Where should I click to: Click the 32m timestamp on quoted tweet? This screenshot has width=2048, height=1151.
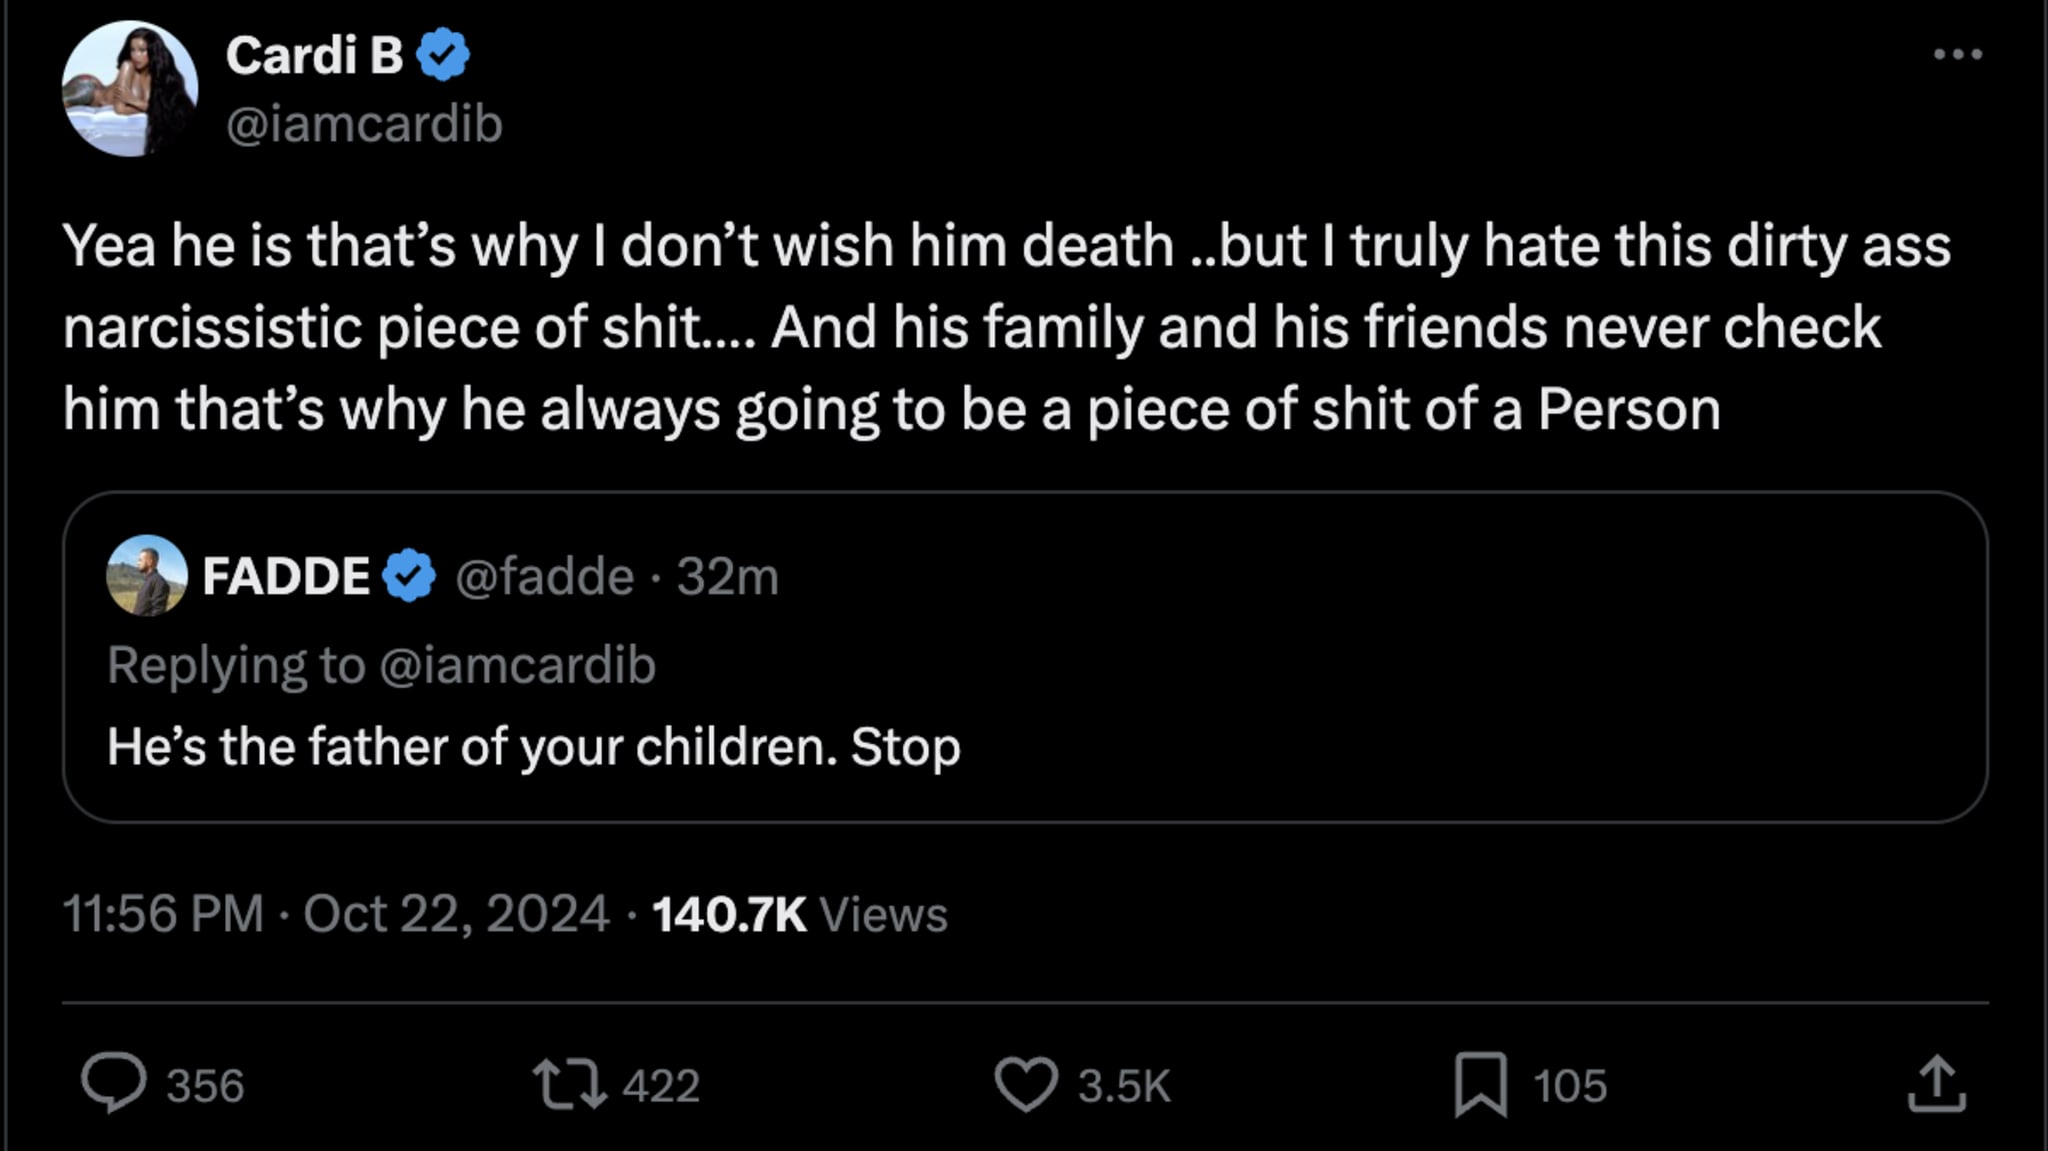727,576
